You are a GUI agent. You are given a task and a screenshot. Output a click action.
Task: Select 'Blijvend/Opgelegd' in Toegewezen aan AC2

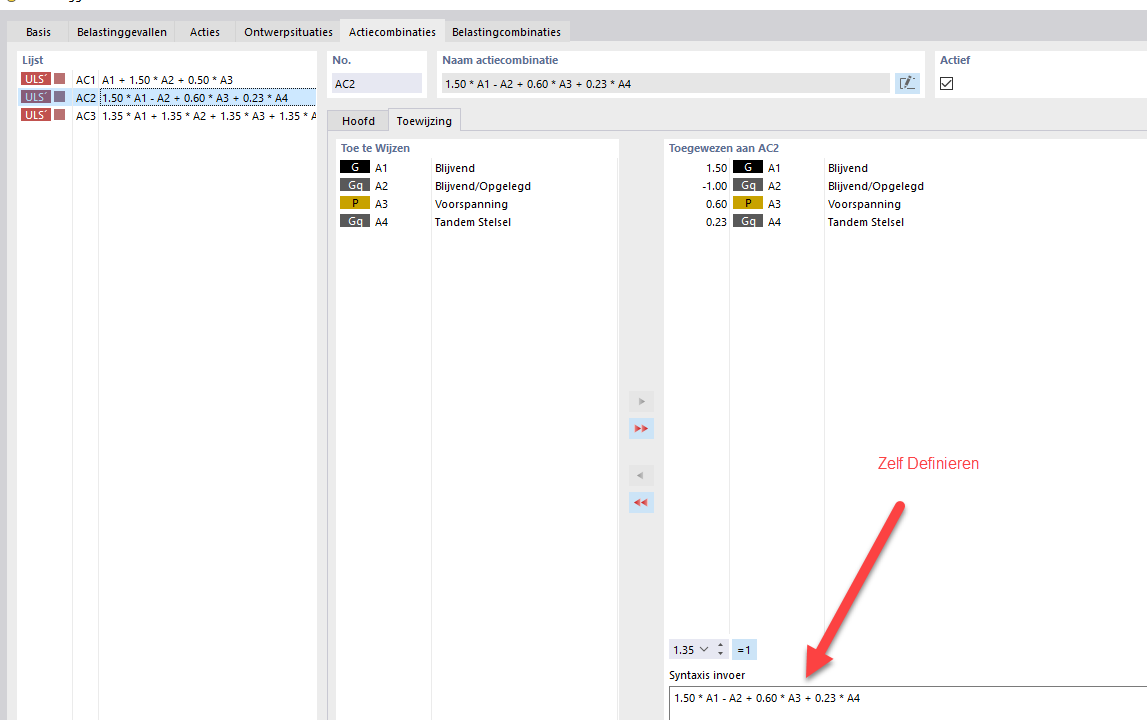point(876,186)
